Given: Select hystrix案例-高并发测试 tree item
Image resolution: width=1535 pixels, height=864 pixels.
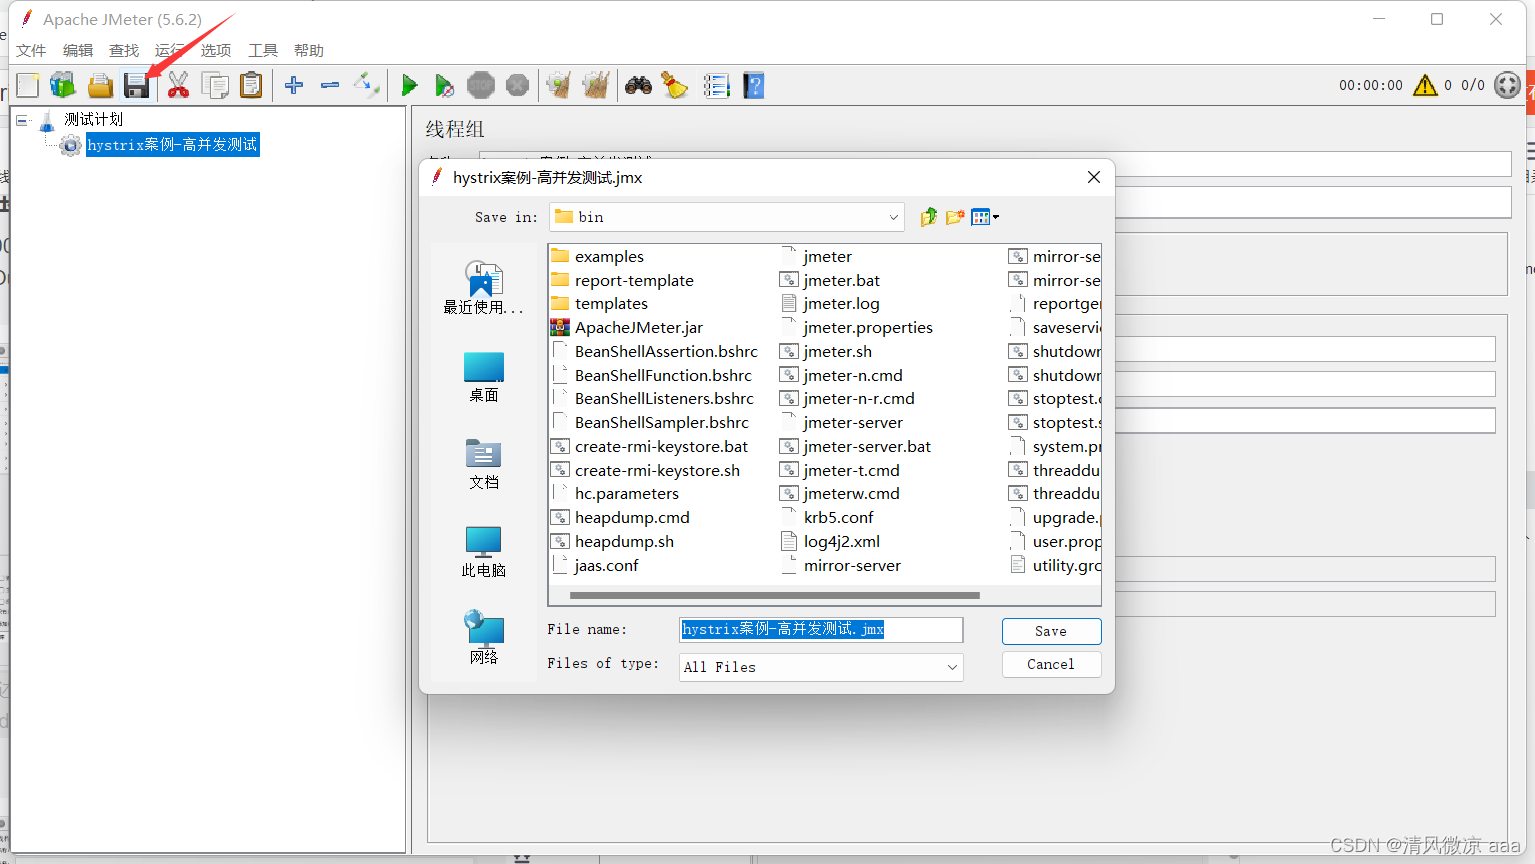Looking at the screenshot, I should click(172, 145).
